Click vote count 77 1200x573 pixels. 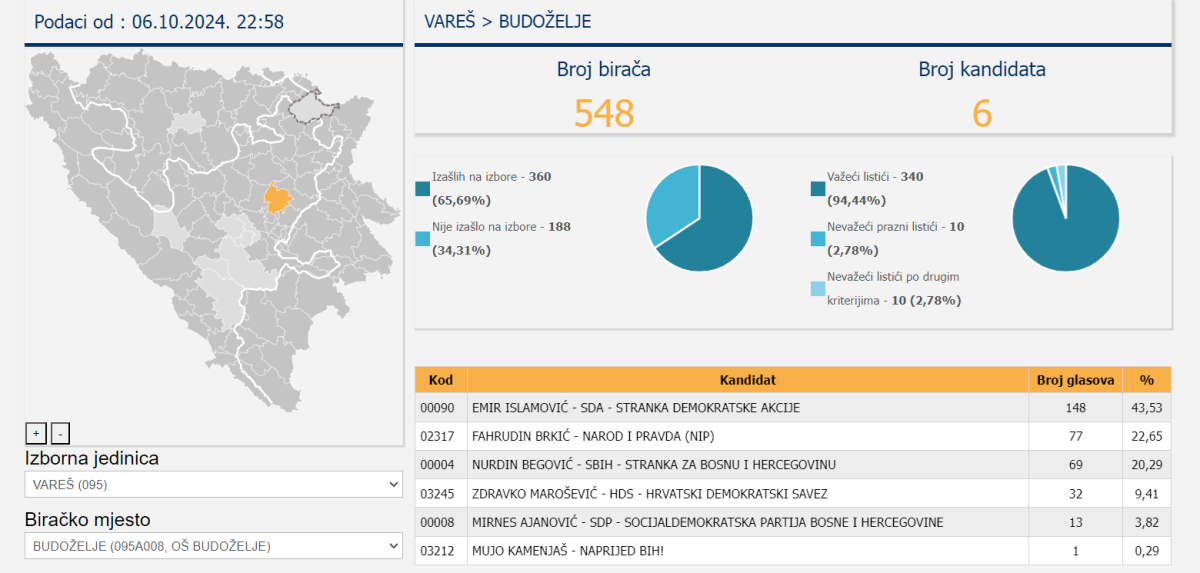(x=1075, y=436)
